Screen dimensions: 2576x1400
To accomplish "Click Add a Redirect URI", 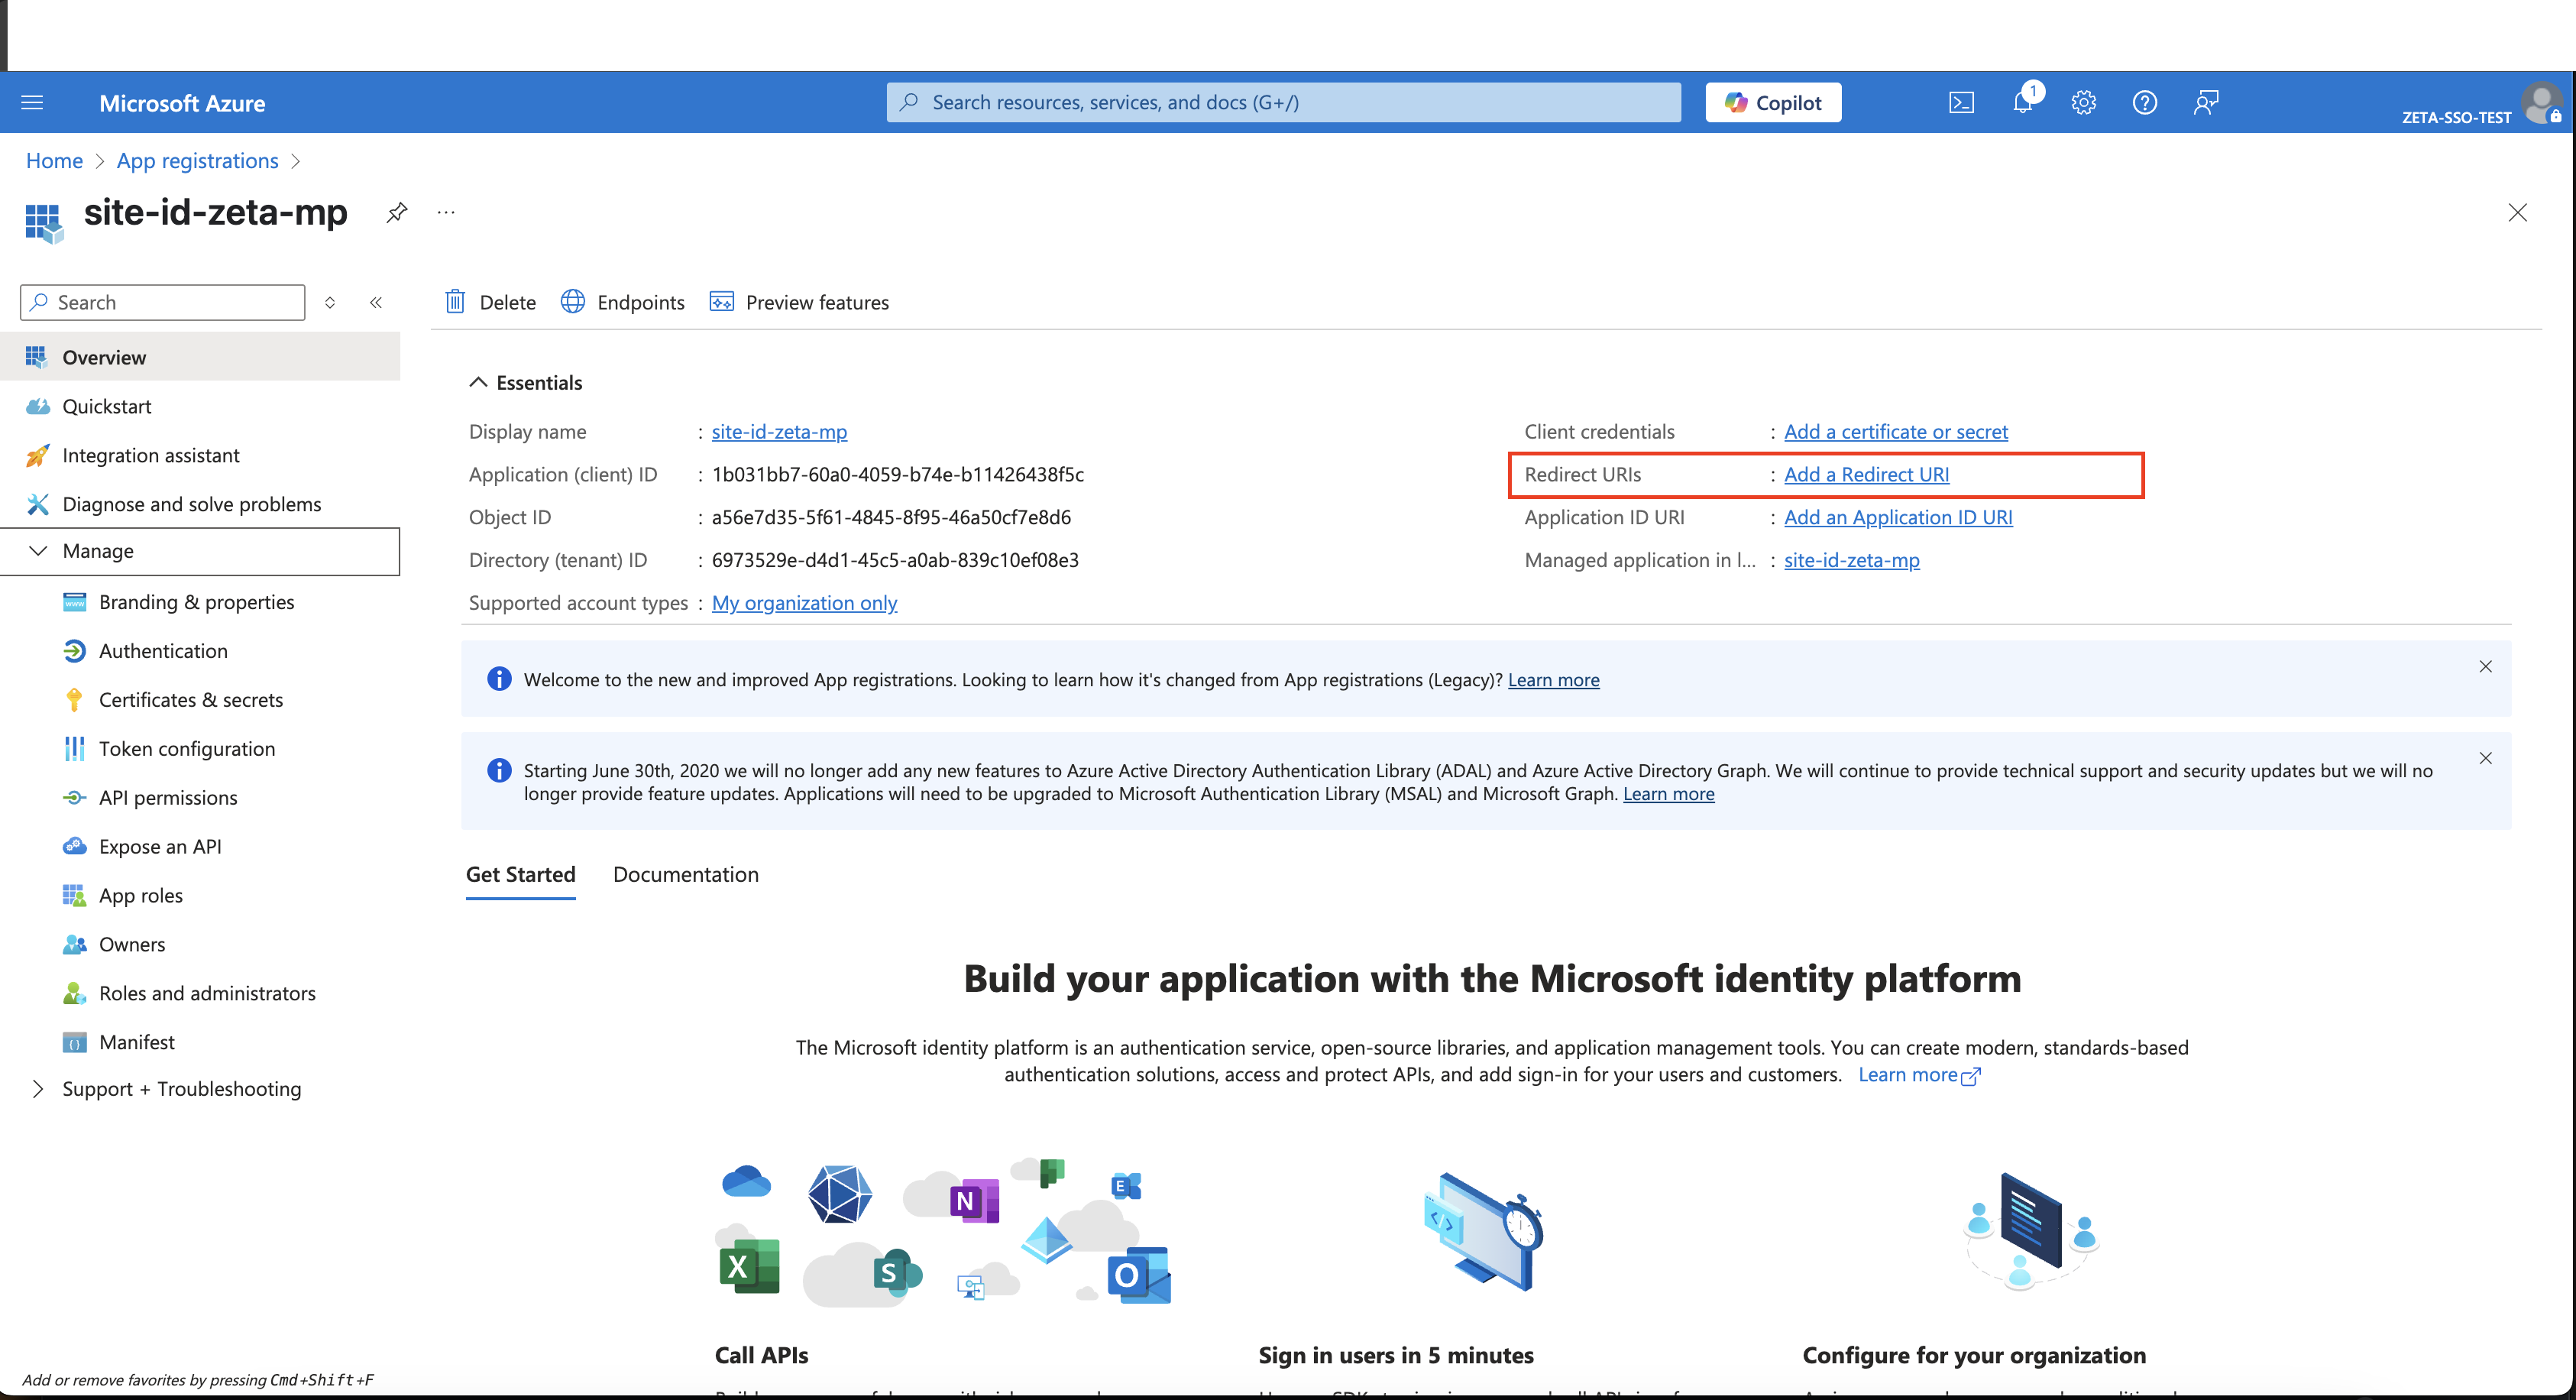I will pyautogui.click(x=1866, y=474).
